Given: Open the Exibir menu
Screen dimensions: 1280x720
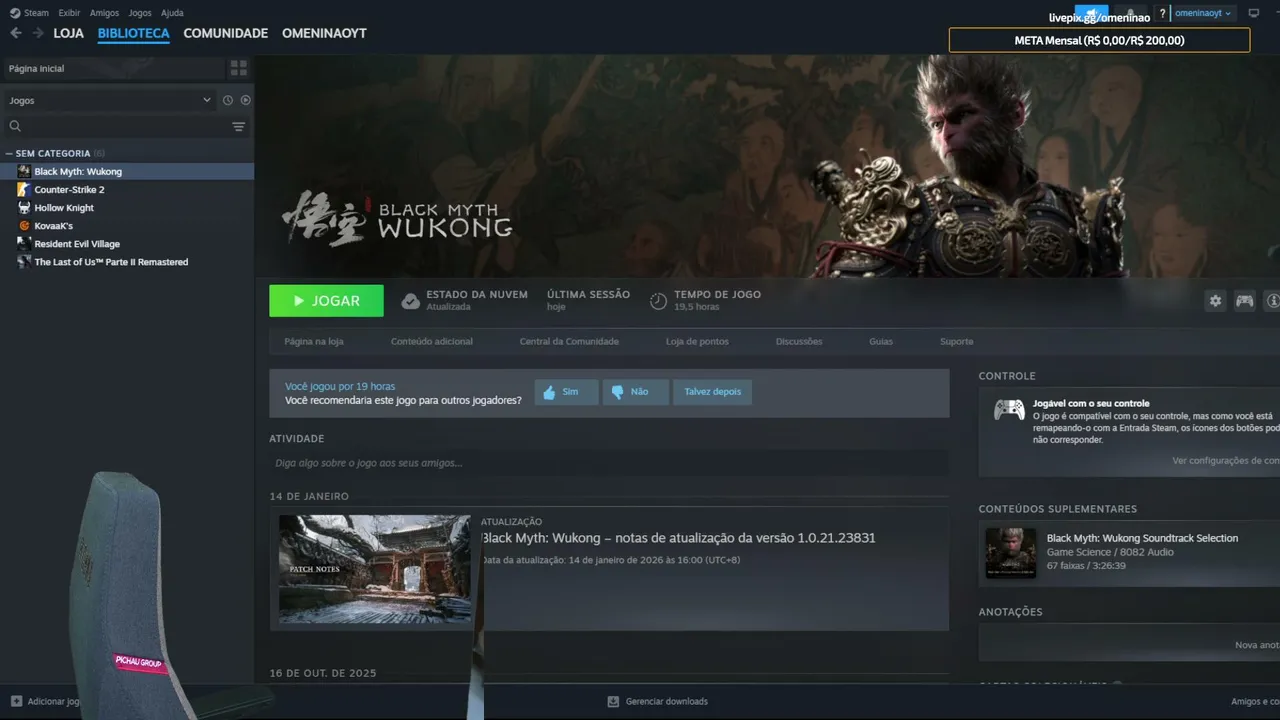Looking at the screenshot, I should click(x=69, y=13).
